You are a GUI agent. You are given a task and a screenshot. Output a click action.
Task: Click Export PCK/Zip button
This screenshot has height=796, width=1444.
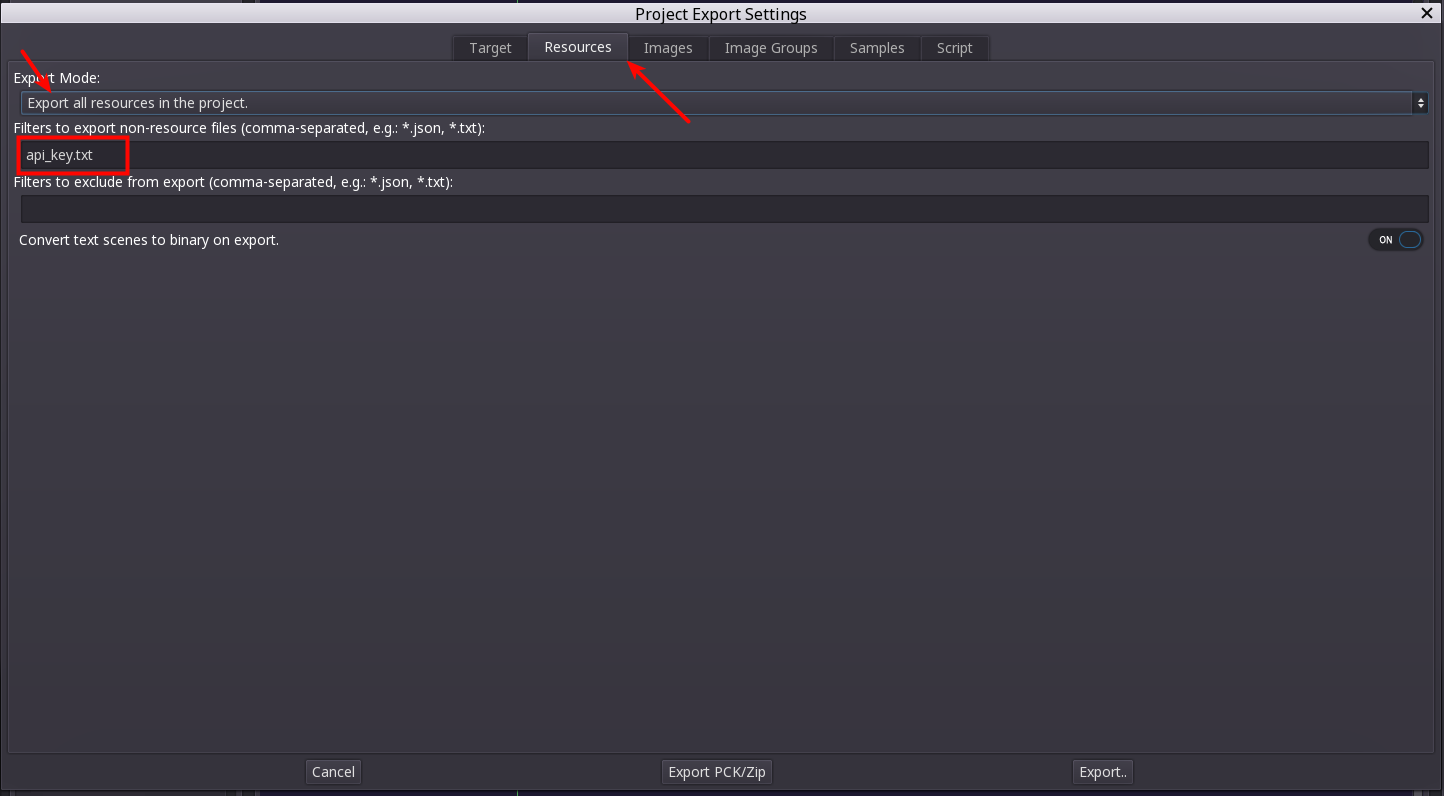718,772
